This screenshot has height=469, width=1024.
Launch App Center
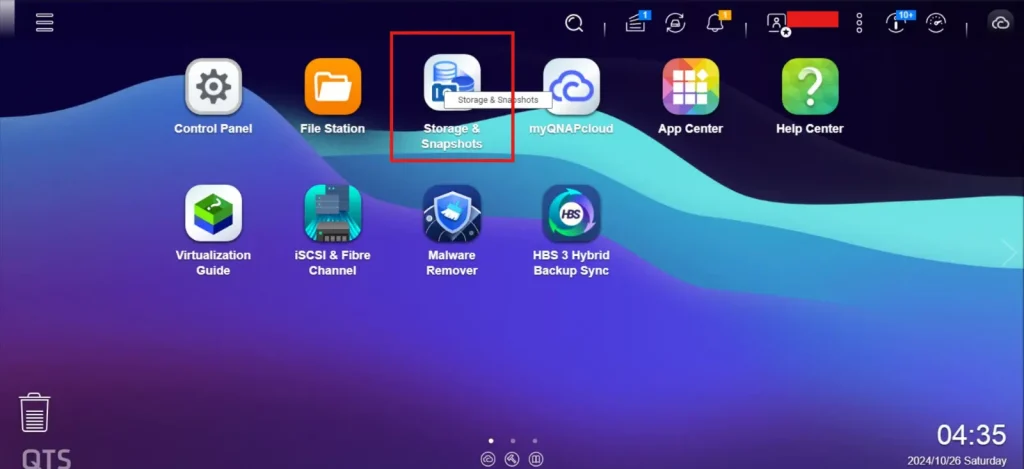coord(690,87)
